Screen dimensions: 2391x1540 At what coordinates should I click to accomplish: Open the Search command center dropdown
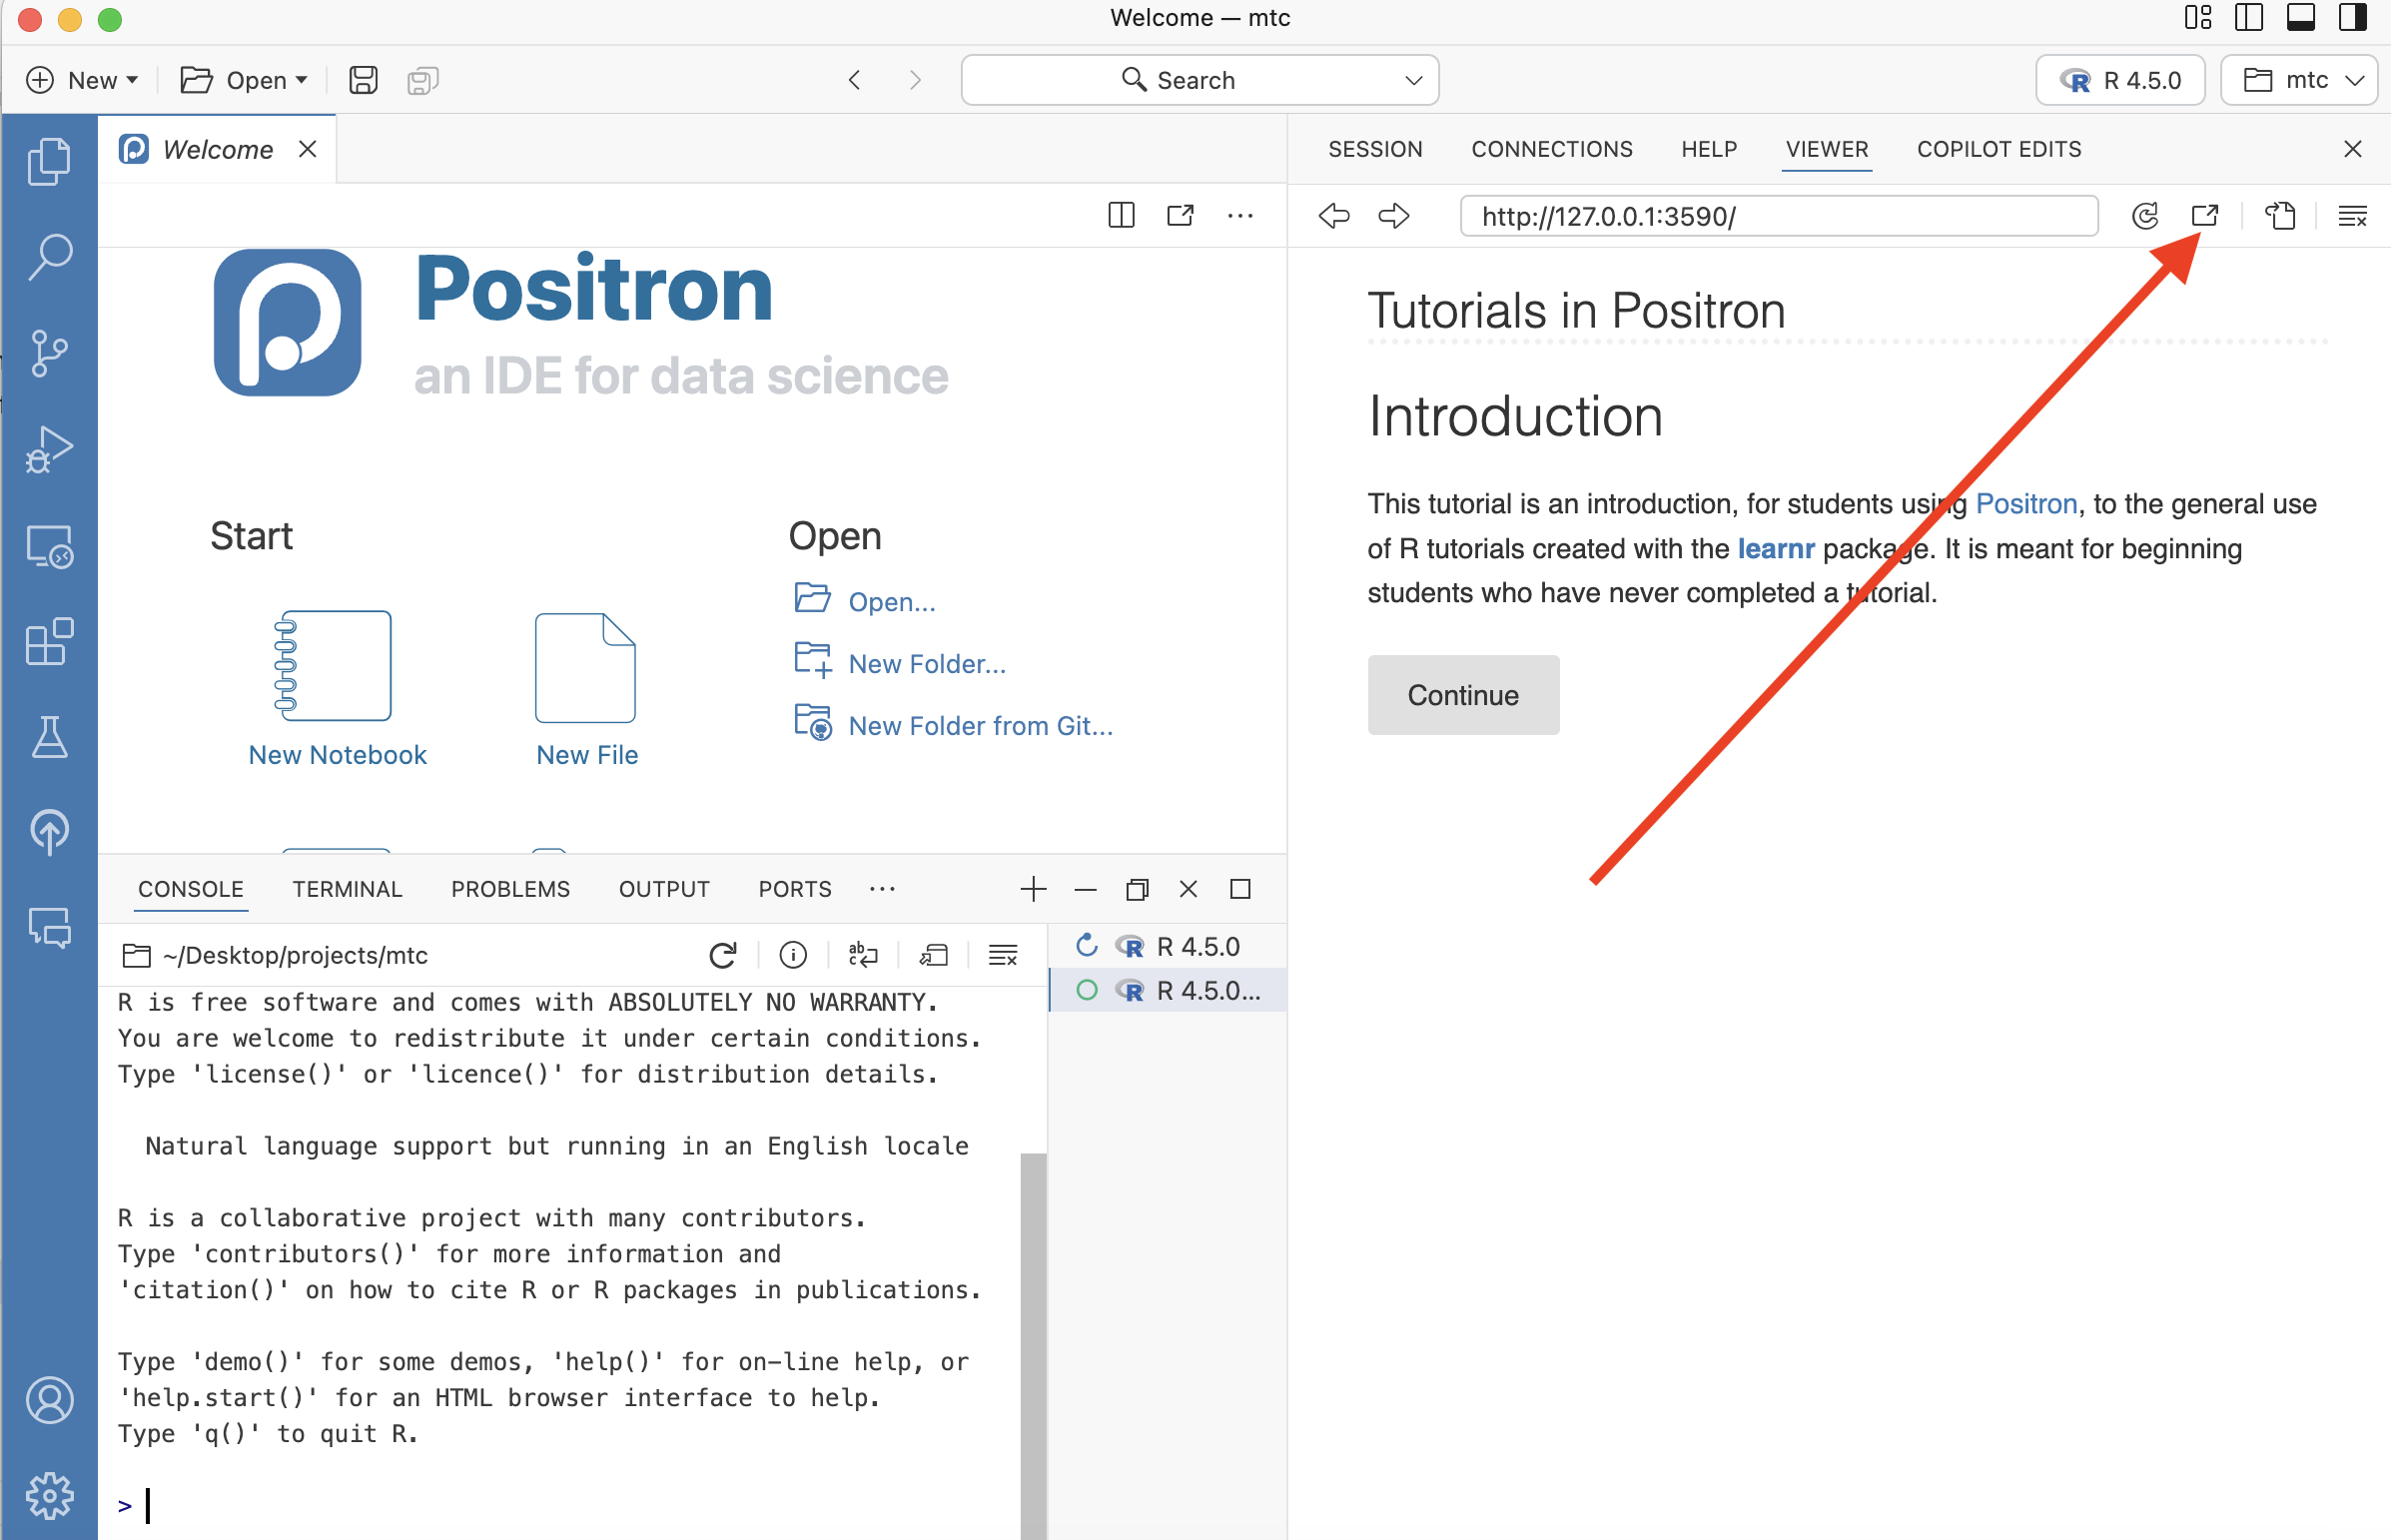click(x=1413, y=80)
